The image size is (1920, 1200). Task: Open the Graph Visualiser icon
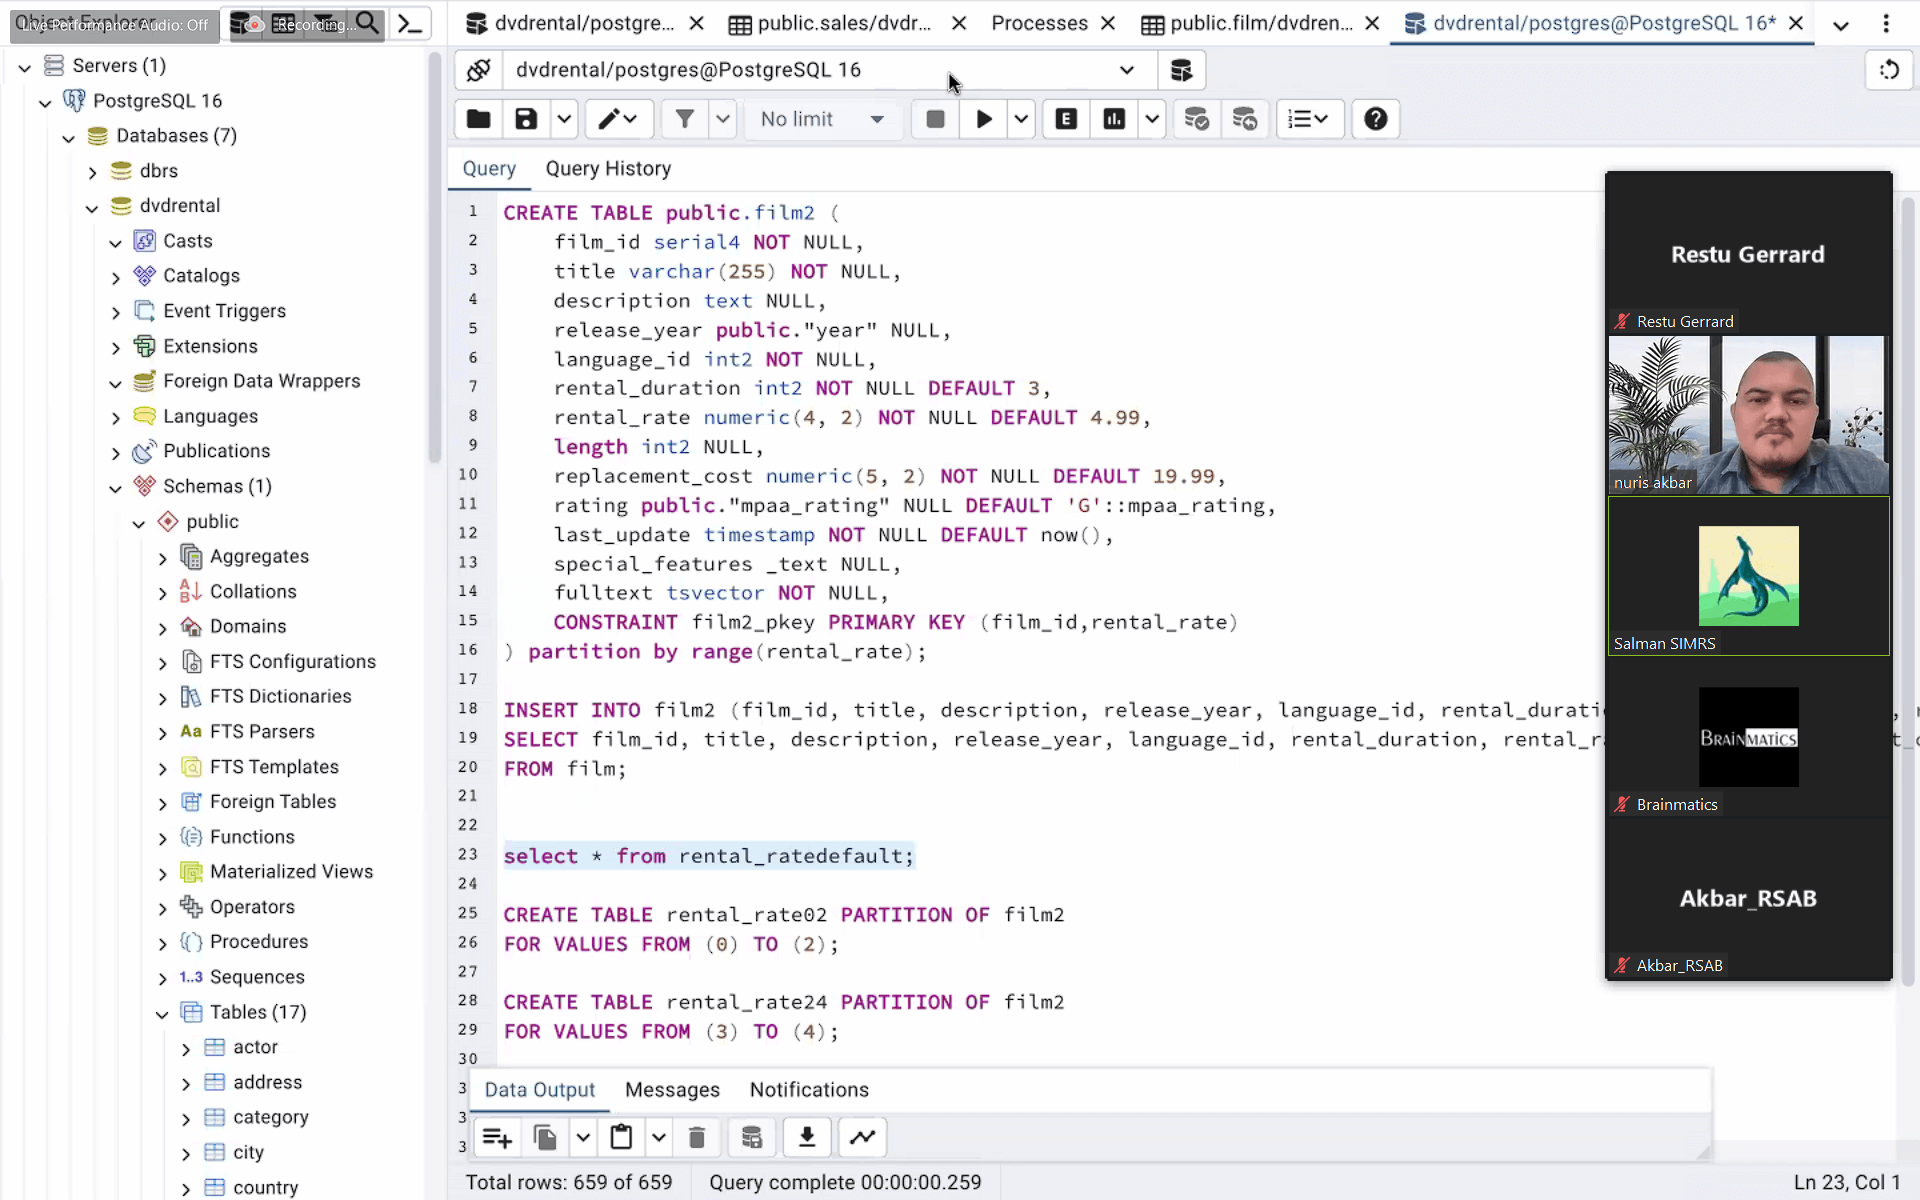click(x=863, y=1137)
